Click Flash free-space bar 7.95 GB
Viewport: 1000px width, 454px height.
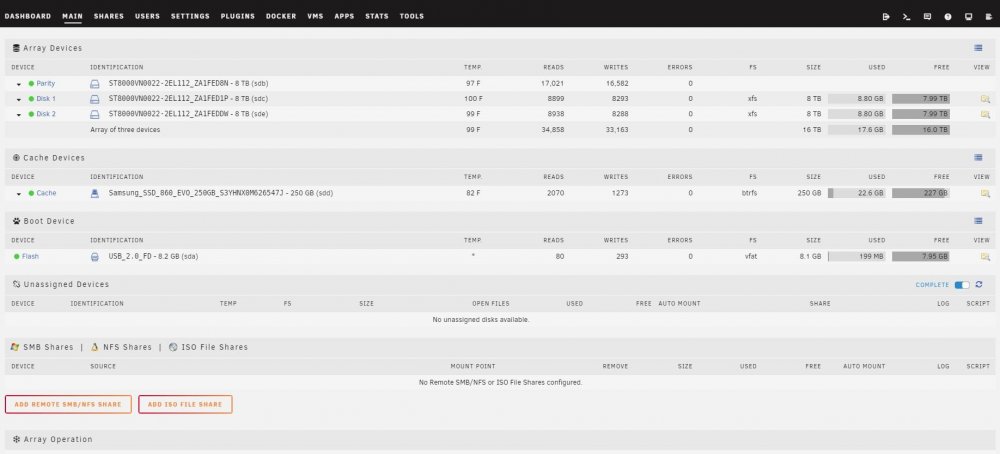click(x=920, y=256)
